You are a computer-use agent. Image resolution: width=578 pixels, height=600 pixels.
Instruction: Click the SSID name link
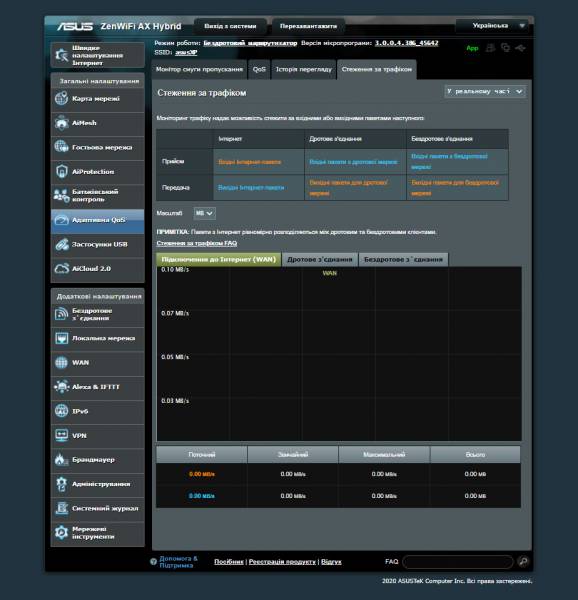tap(186, 52)
